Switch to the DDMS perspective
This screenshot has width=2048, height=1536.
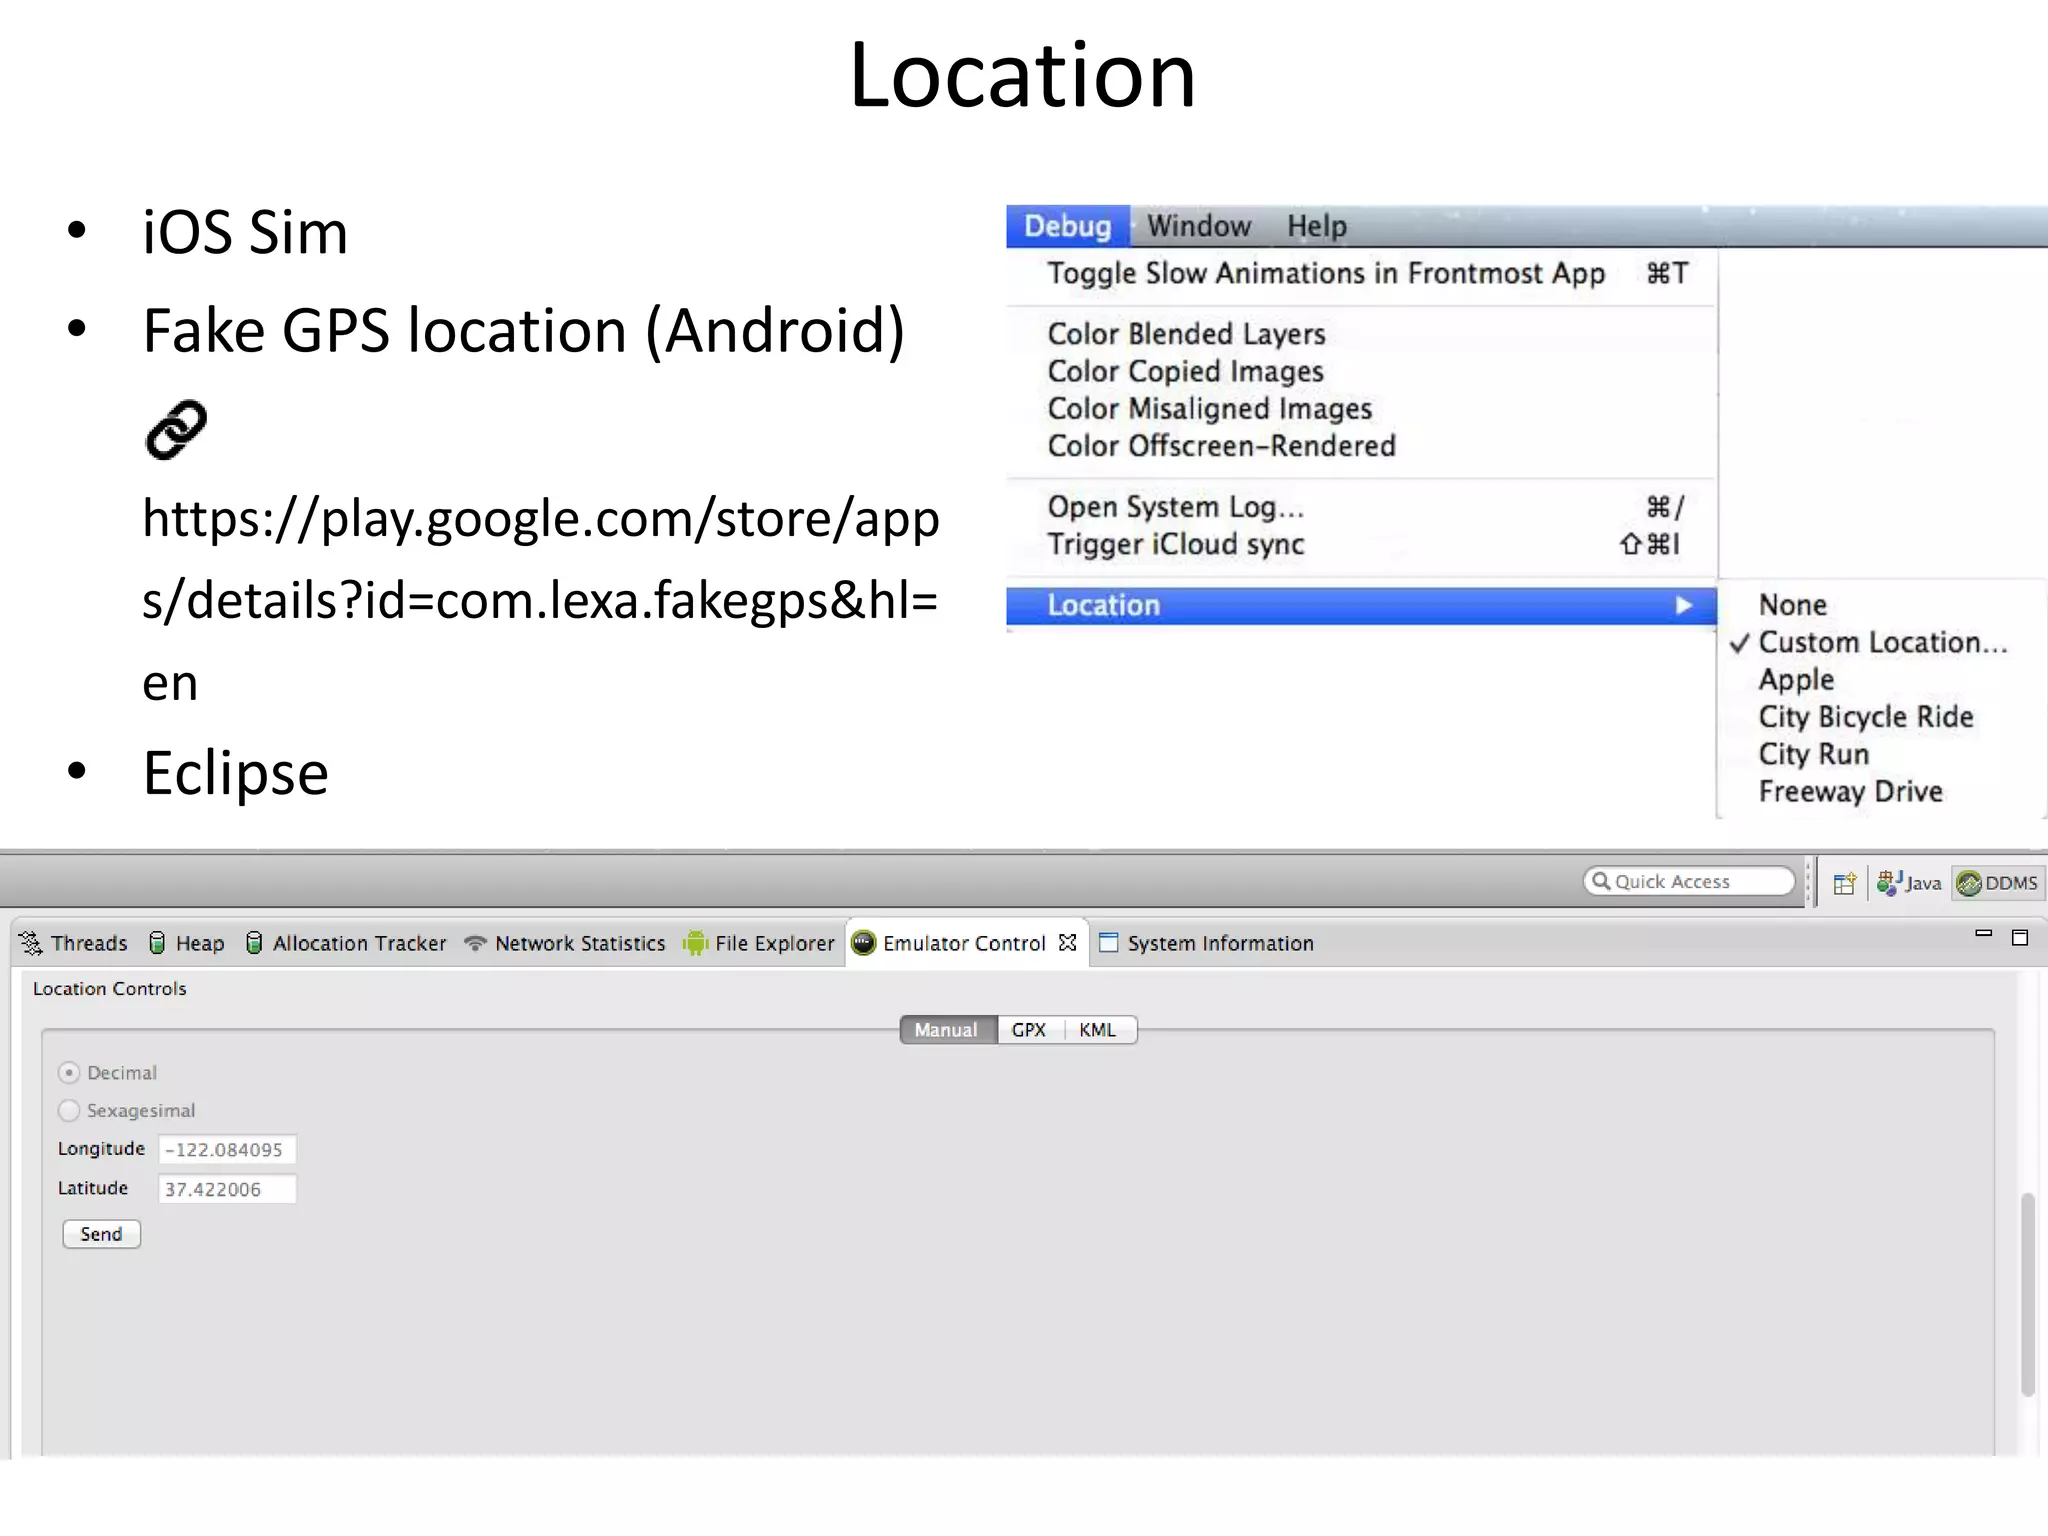pos(1998,883)
